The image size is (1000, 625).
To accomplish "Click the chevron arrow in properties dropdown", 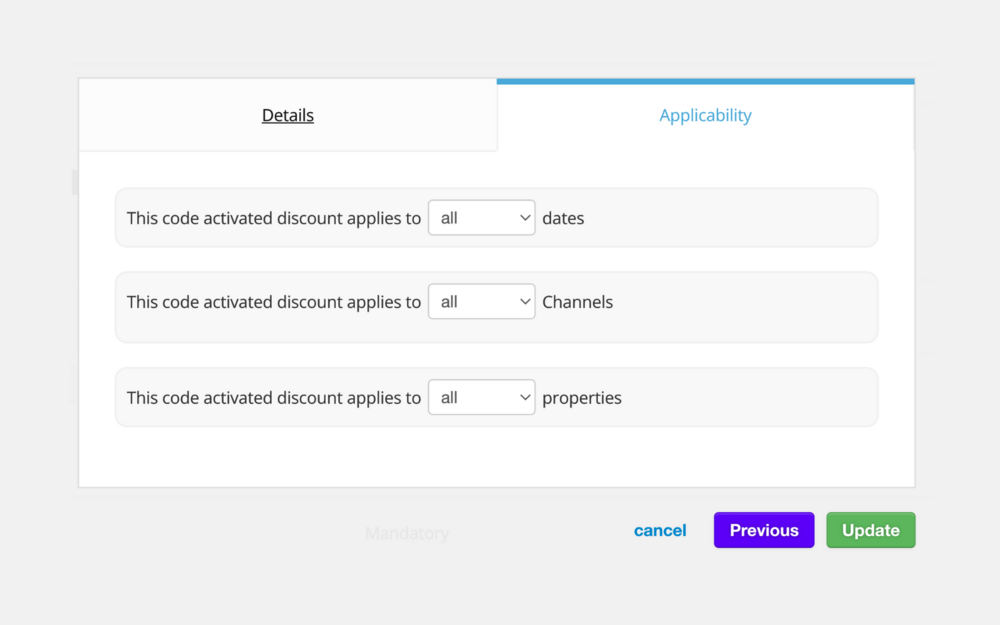I will 525,398.
